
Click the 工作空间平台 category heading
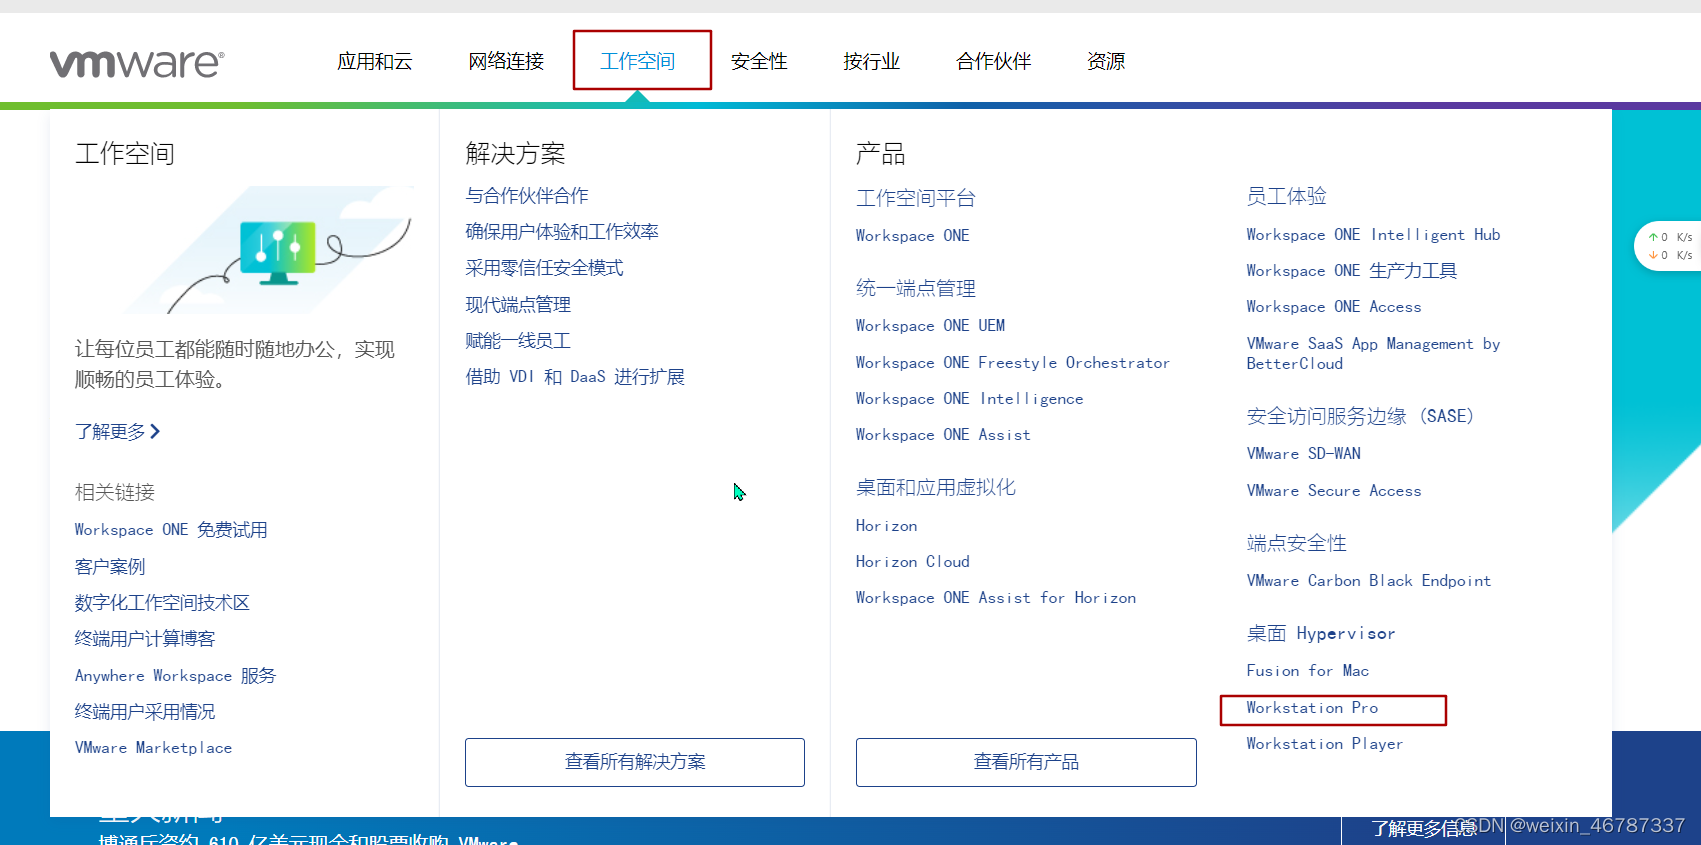click(916, 198)
